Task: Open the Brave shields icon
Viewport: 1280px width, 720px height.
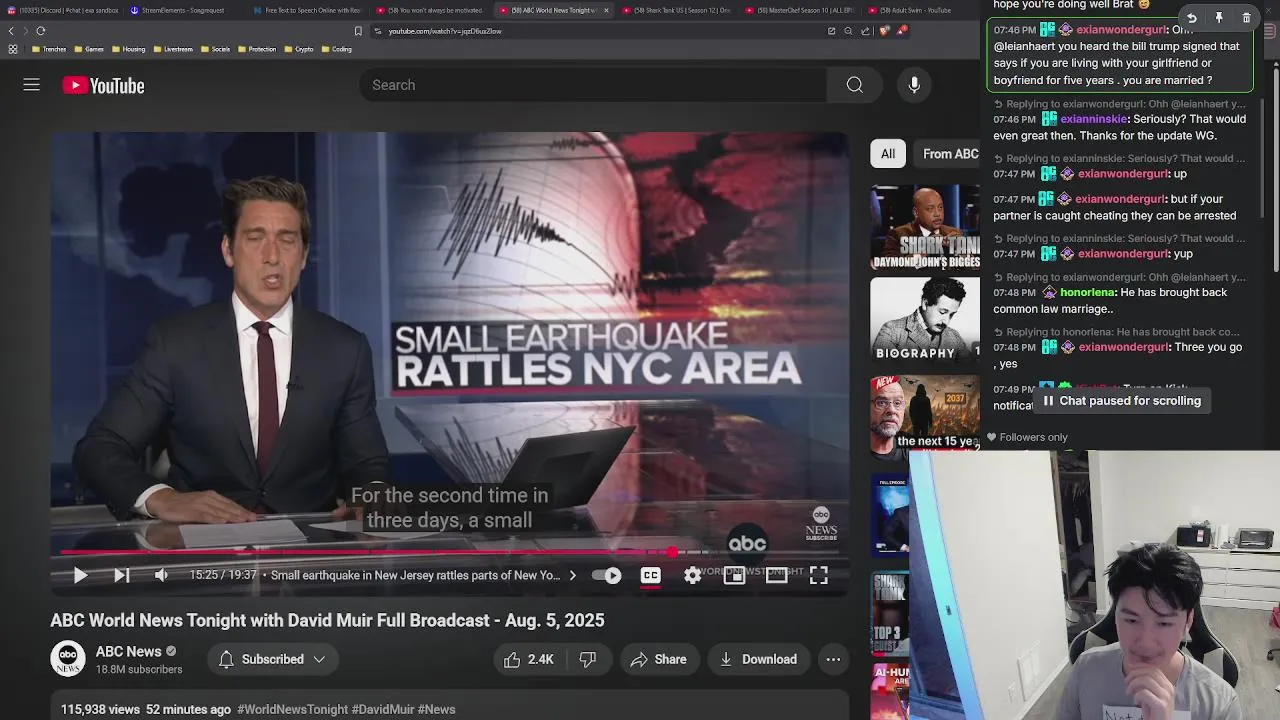Action: 884,31
